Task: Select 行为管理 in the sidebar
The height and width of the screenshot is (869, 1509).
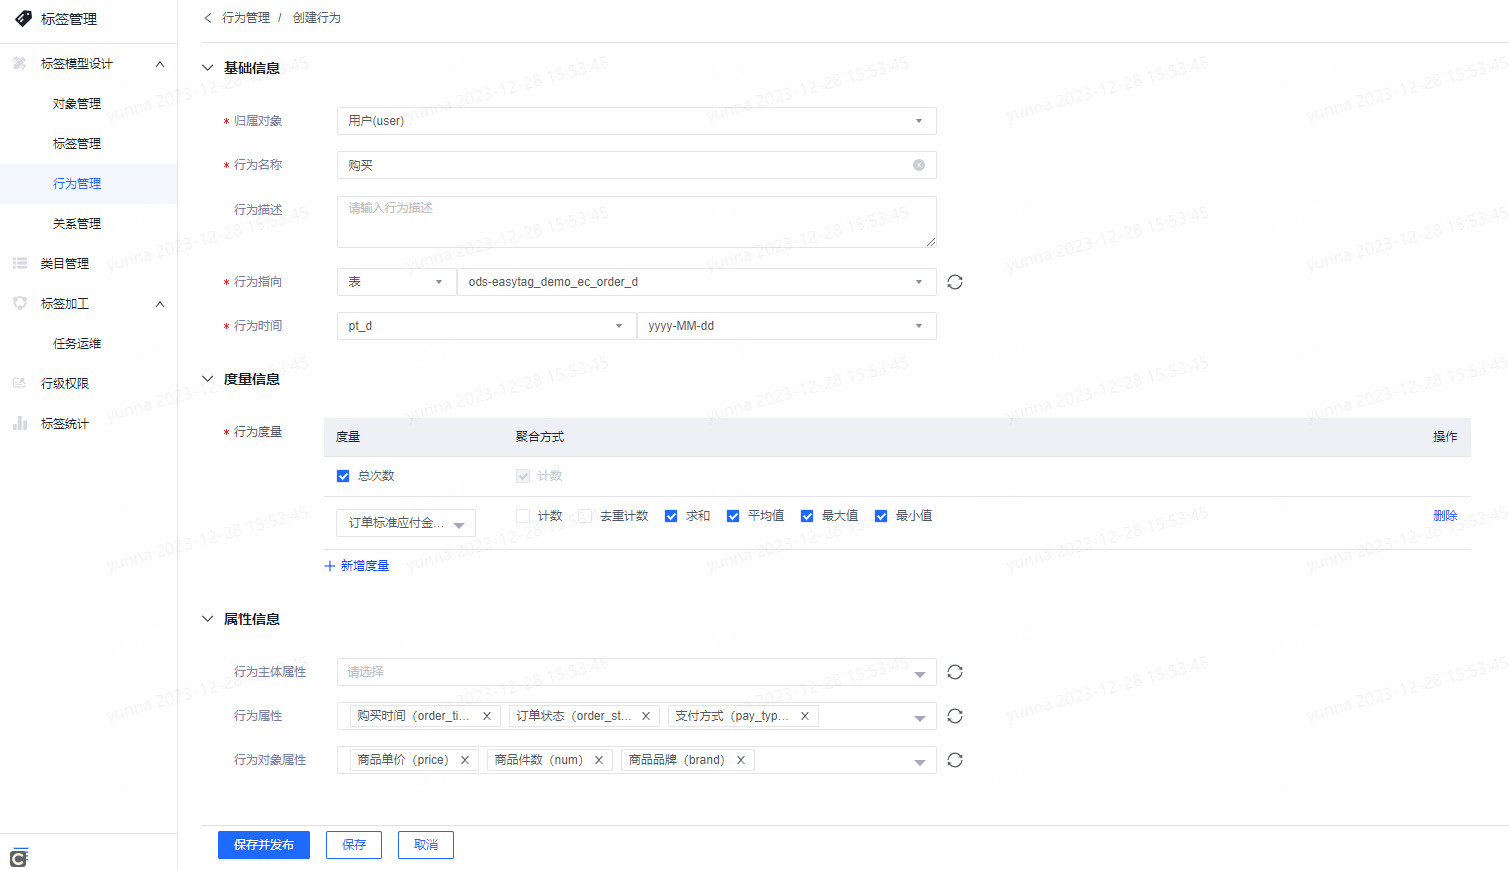Action: (x=77, y=184)
